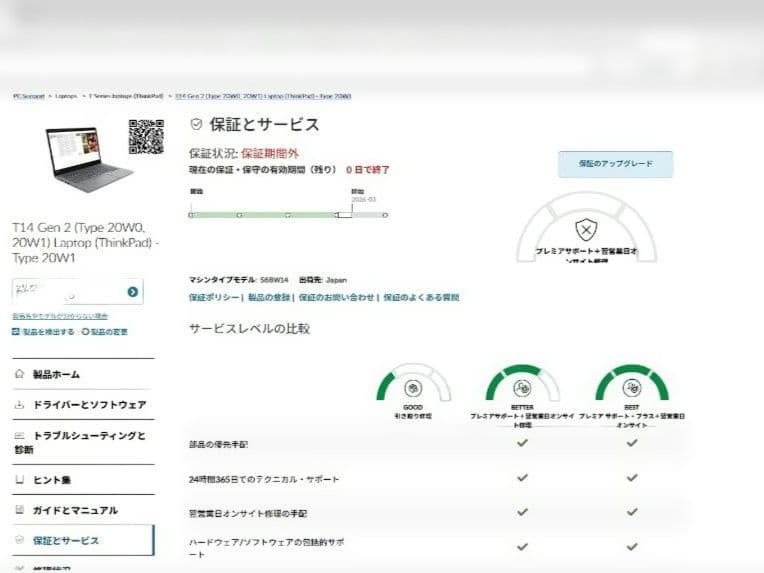
Task: Click the GOOD service level gauge icon
Action: pos(413,388)
